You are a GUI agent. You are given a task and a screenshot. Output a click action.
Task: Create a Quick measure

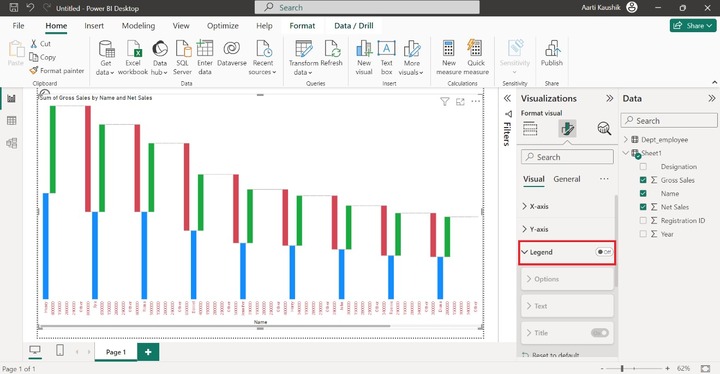point(476,57)
